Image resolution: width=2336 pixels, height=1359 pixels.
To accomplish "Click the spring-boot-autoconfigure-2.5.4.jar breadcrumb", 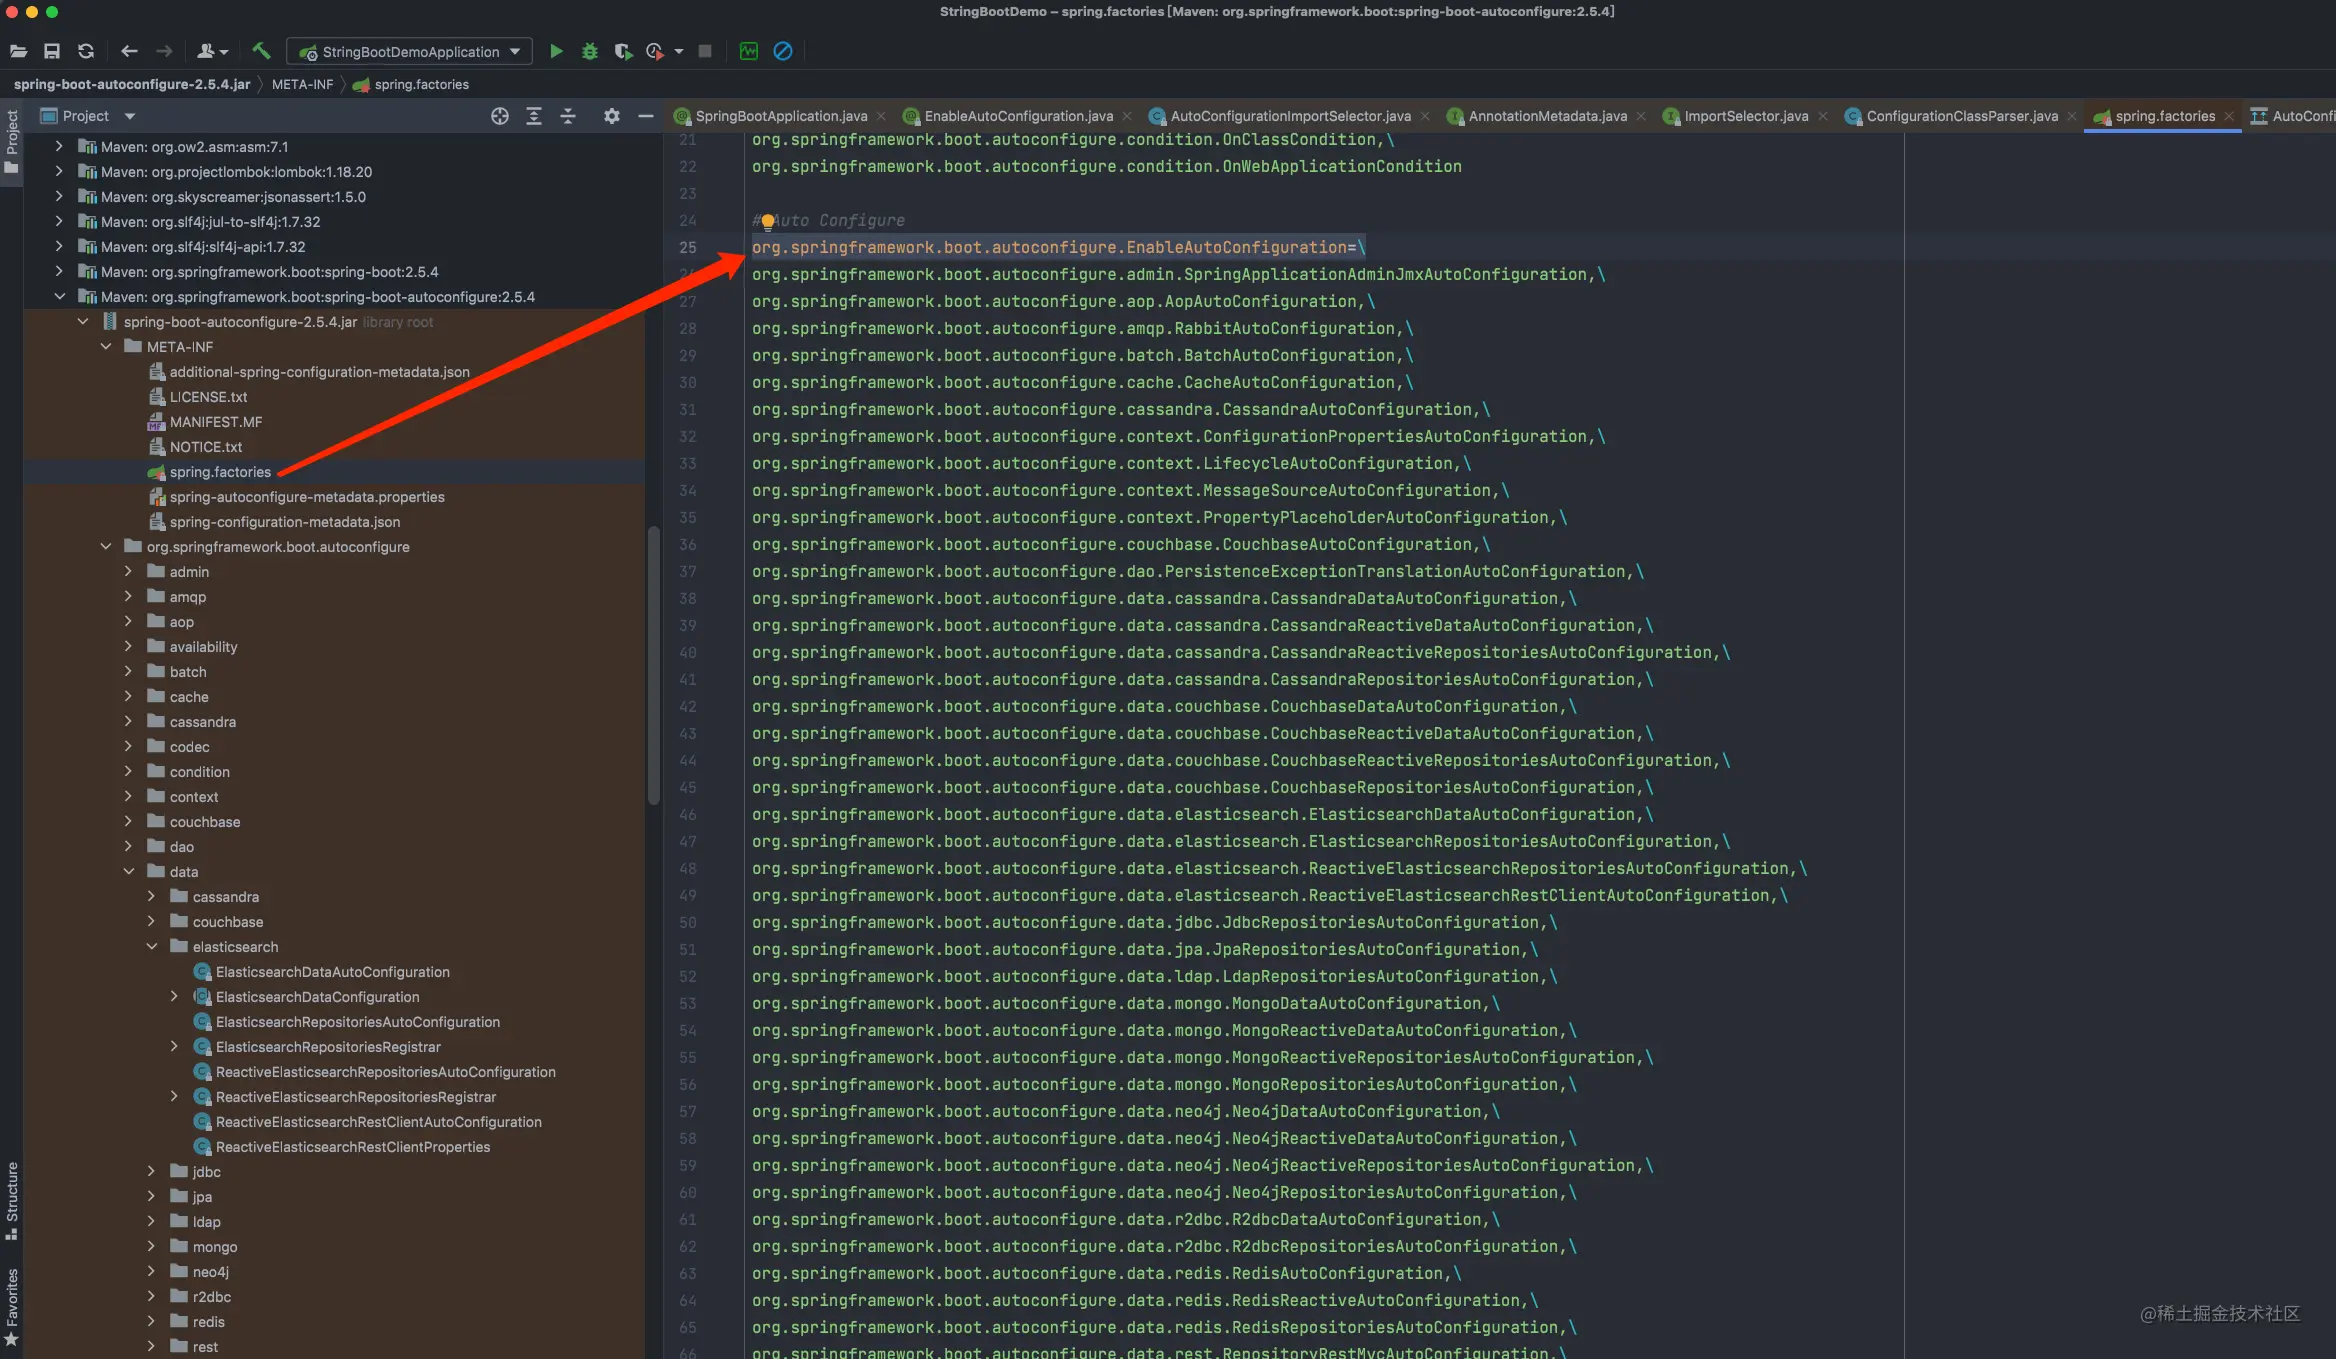I will coord(132,84).
